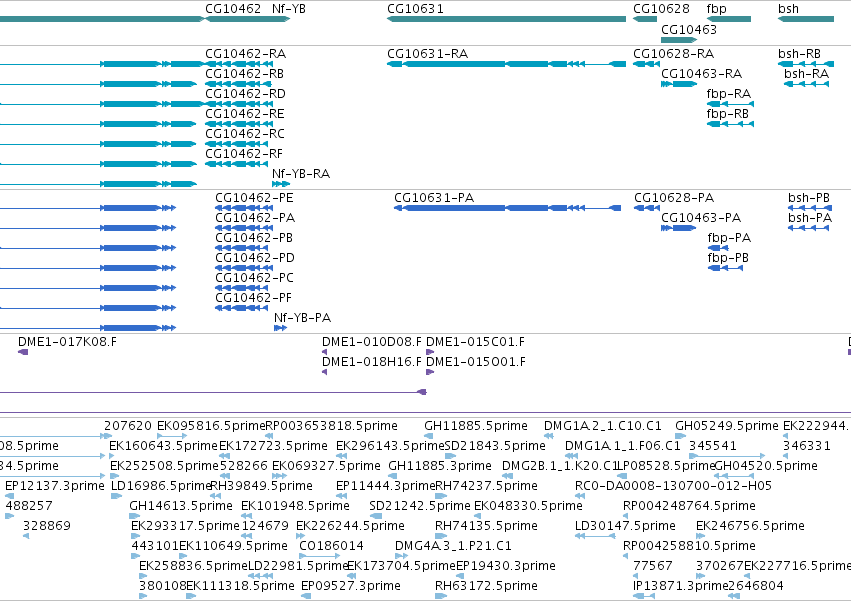Click the CG10631-RA transcript glyph

coord(506,64)
